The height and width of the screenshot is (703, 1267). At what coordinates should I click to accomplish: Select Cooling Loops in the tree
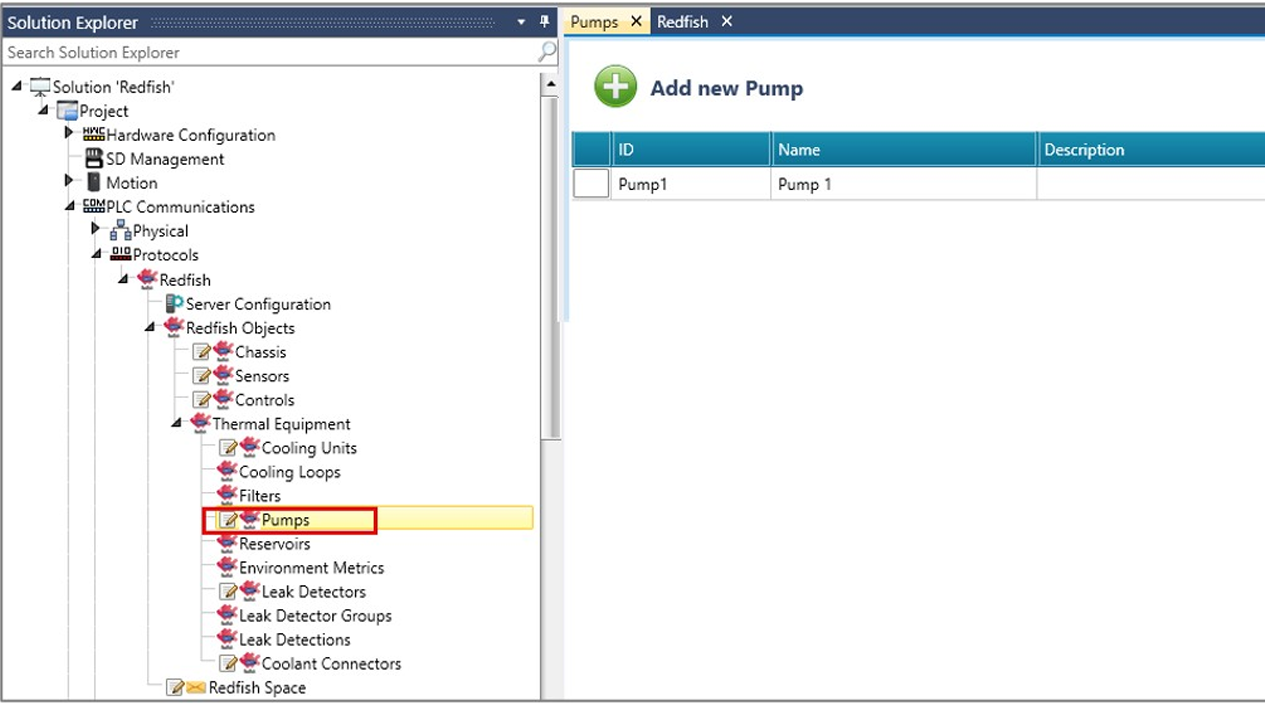289,472
